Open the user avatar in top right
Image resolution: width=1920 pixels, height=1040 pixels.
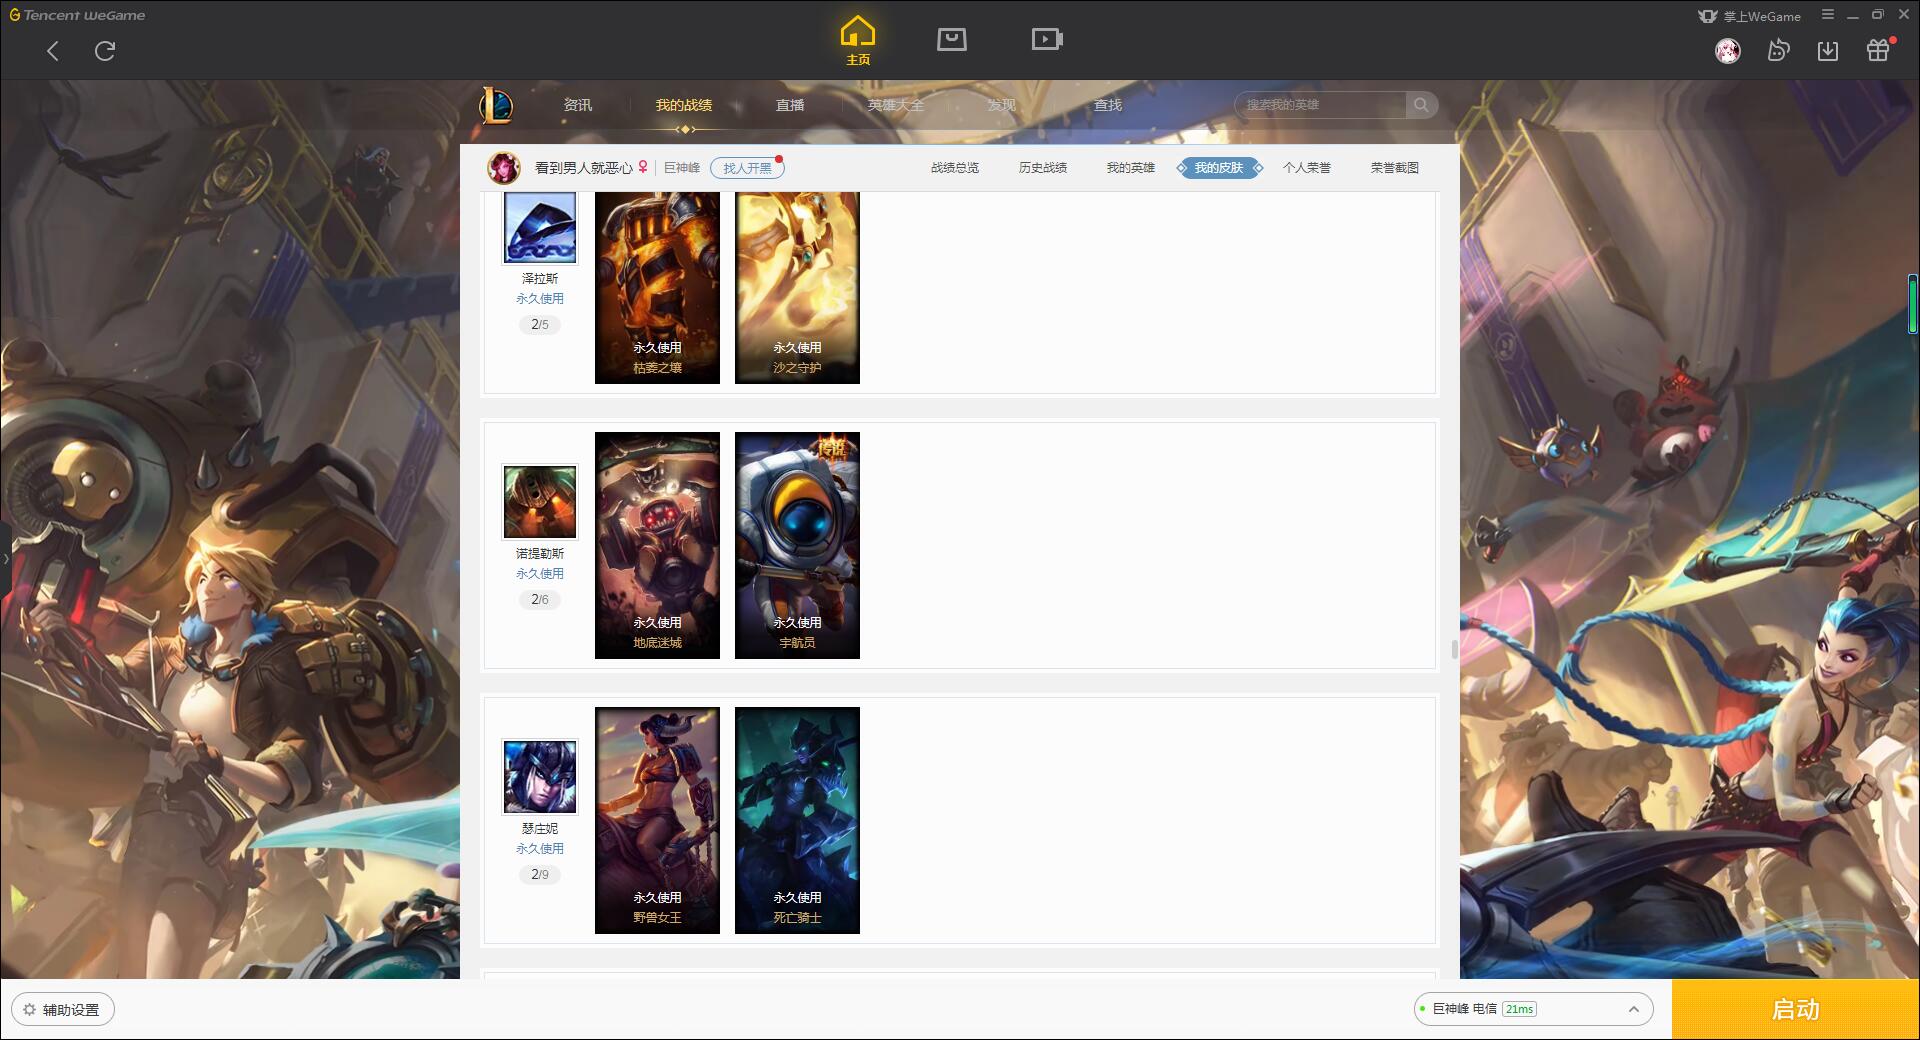coord(1728,51)
